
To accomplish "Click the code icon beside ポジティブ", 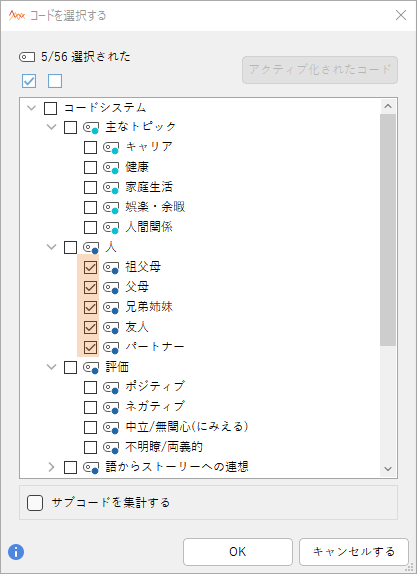I will (x=111, y=387).
